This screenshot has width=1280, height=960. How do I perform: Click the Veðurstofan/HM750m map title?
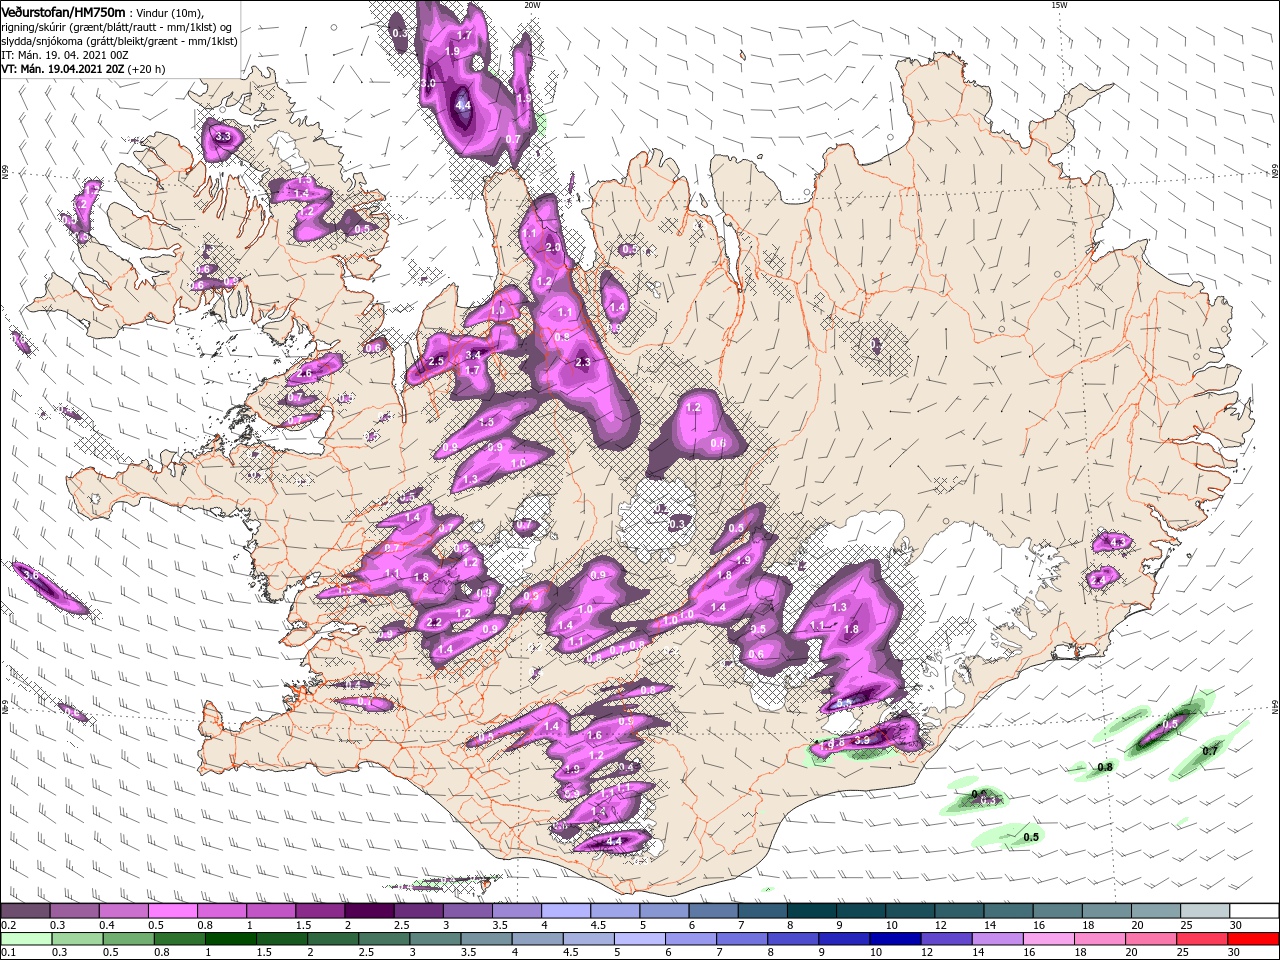[x=63, y=11]
